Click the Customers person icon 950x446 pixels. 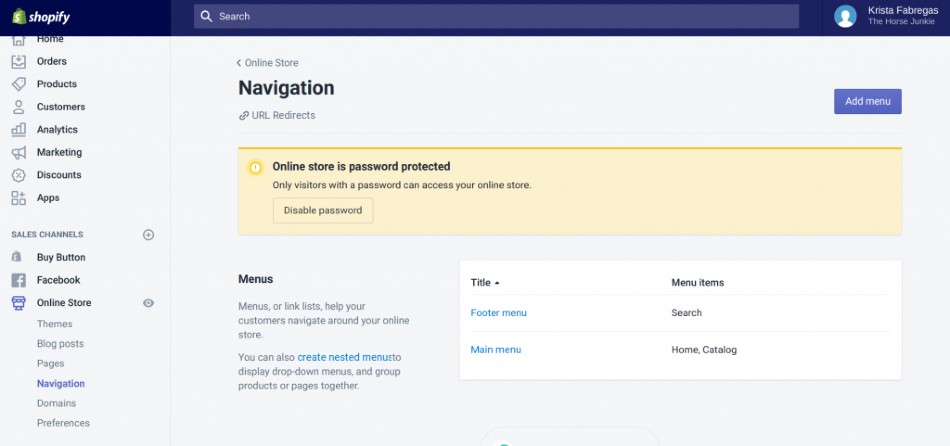18,107
